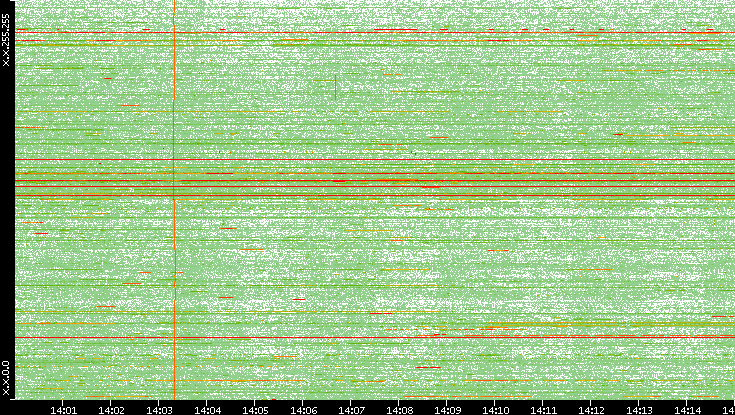
Task: Click the 14:13 time axis label
Action: pyautogui.click(x=638, y=410)
